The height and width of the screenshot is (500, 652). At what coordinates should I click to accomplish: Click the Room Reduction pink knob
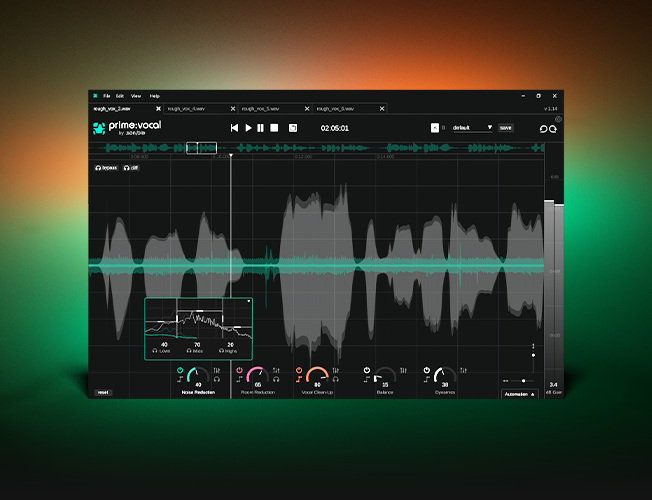(x=258, y=374)
